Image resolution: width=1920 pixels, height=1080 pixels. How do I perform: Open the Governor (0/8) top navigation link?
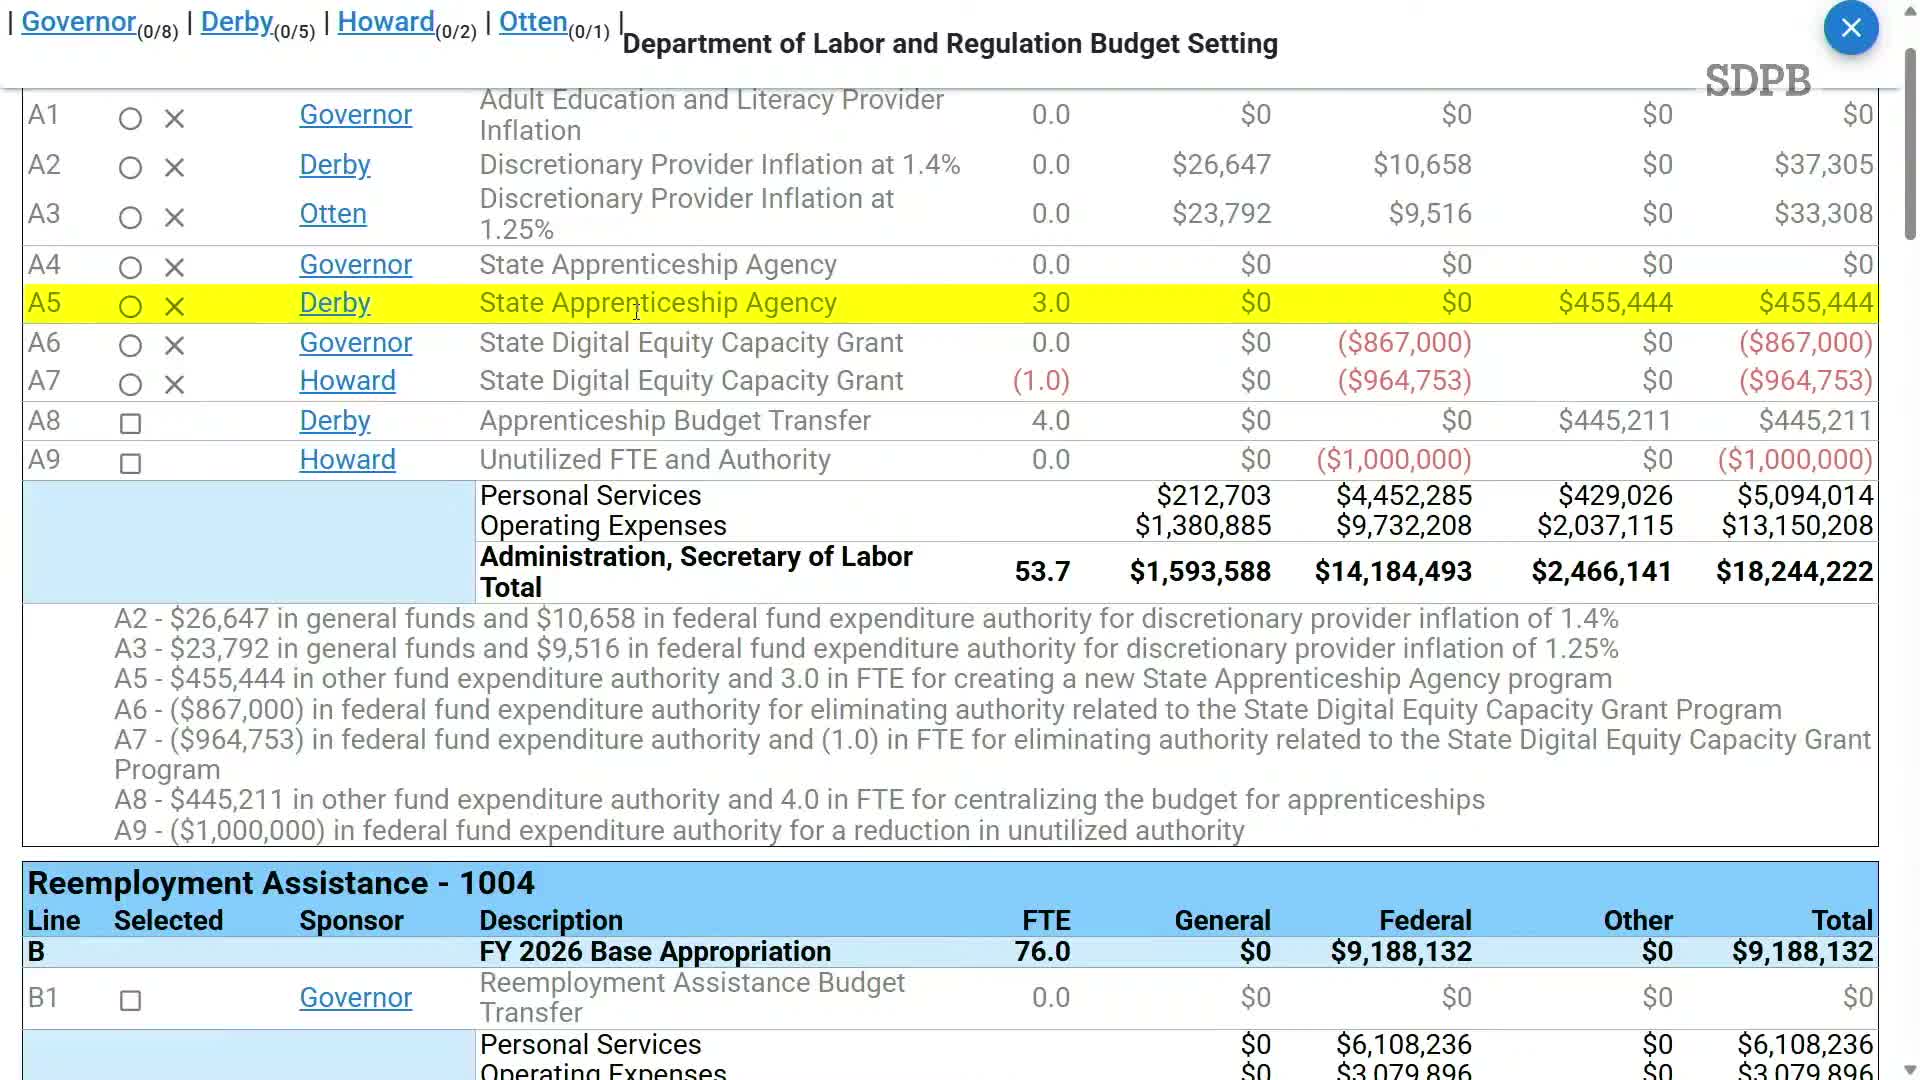[78, 22]
